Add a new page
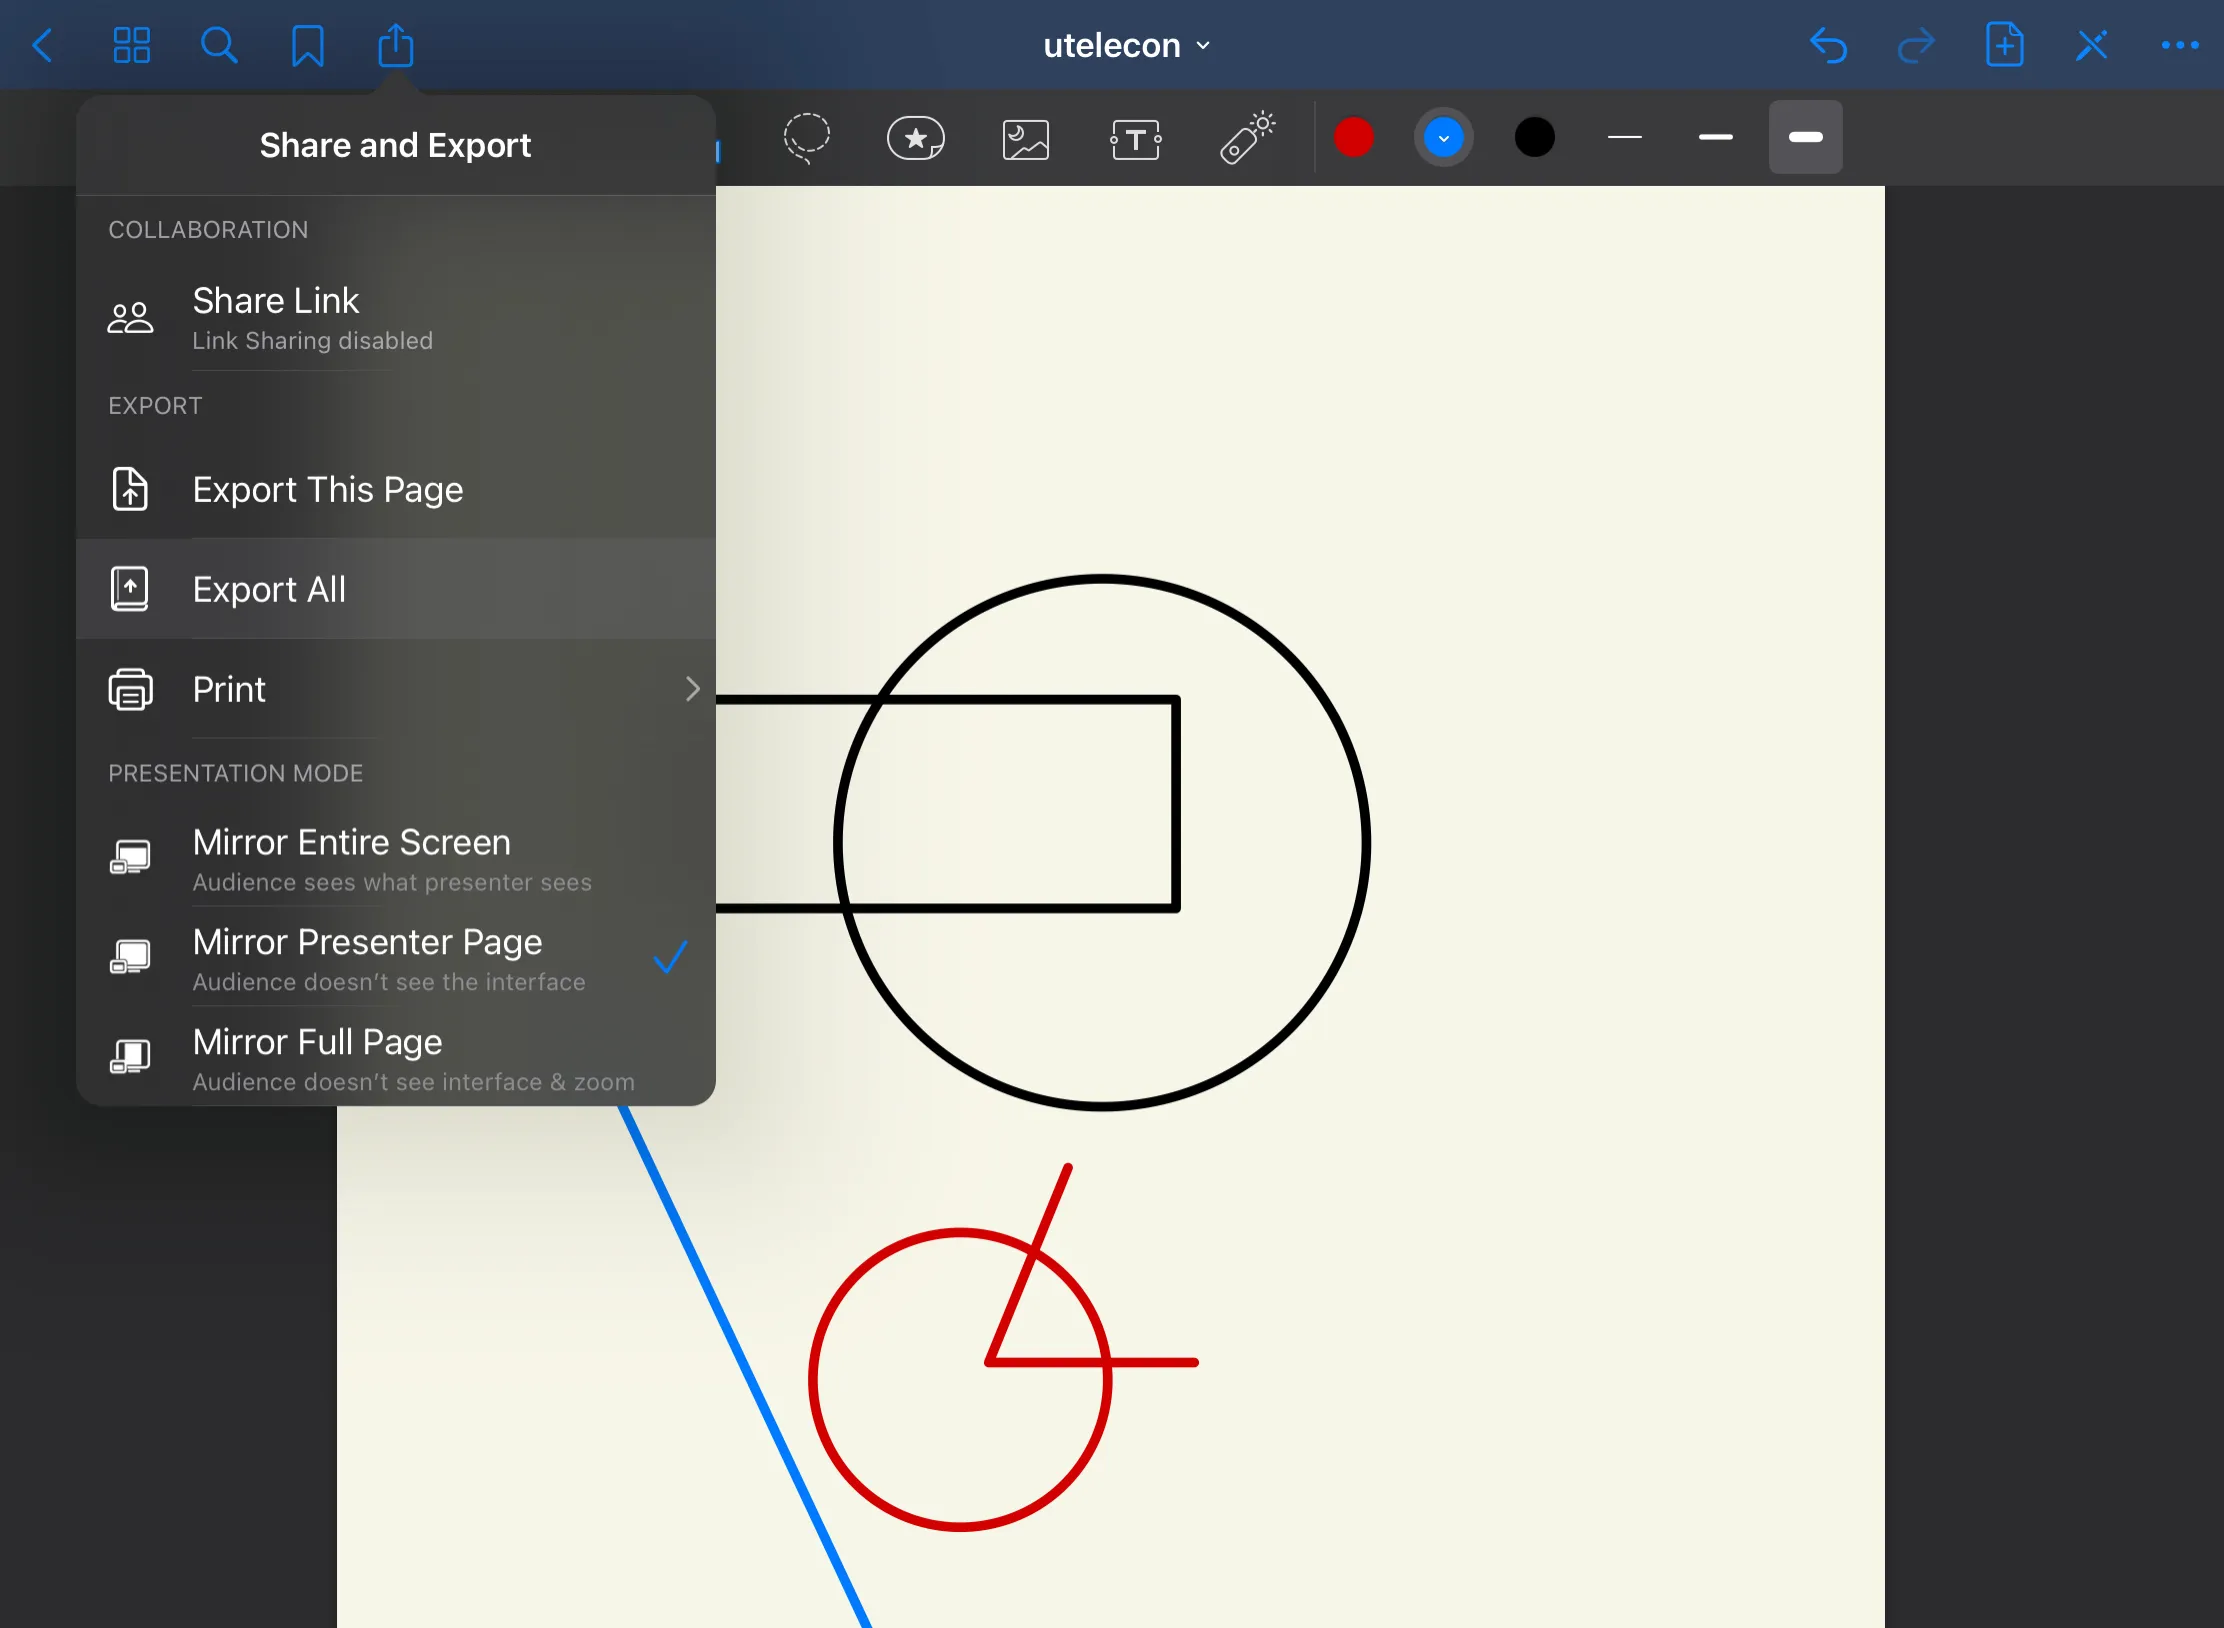 2004,46
